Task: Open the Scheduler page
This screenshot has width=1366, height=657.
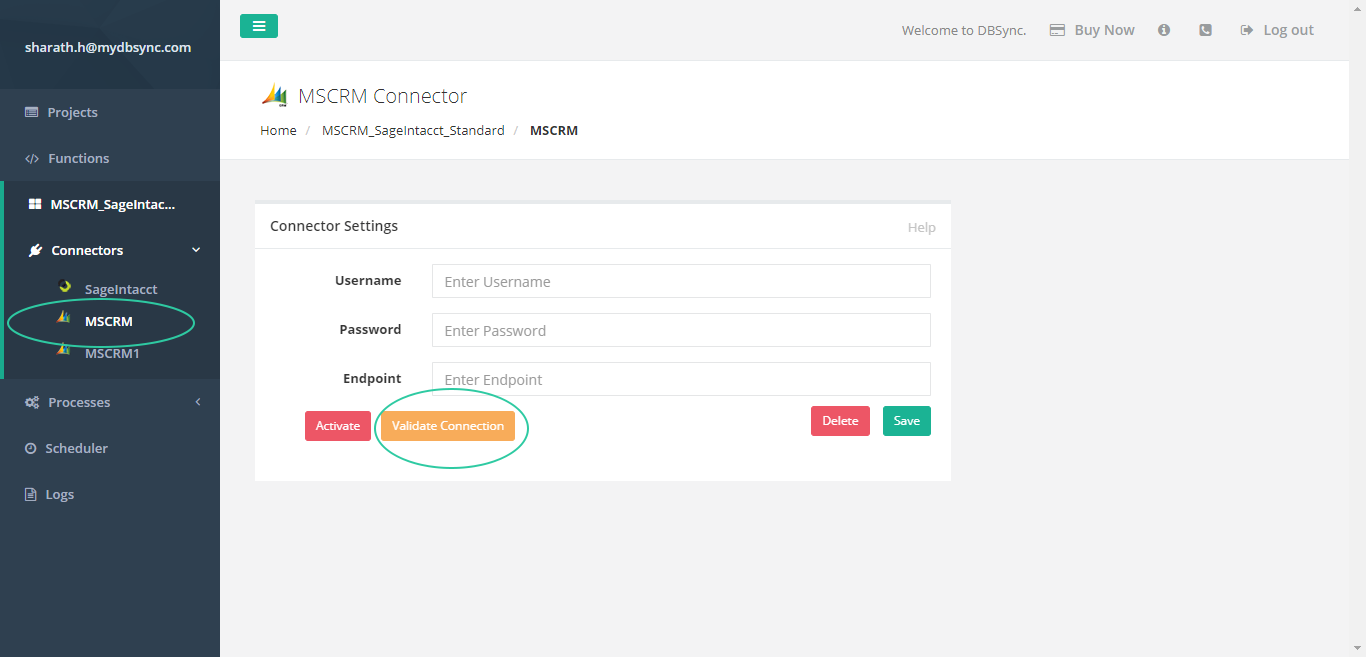Action: (76, 448)
